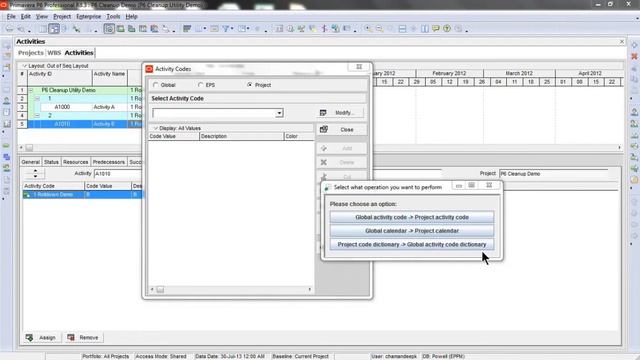Click the Activity Code column header in details
Screen dimensions: 640x360
point(53,186)
